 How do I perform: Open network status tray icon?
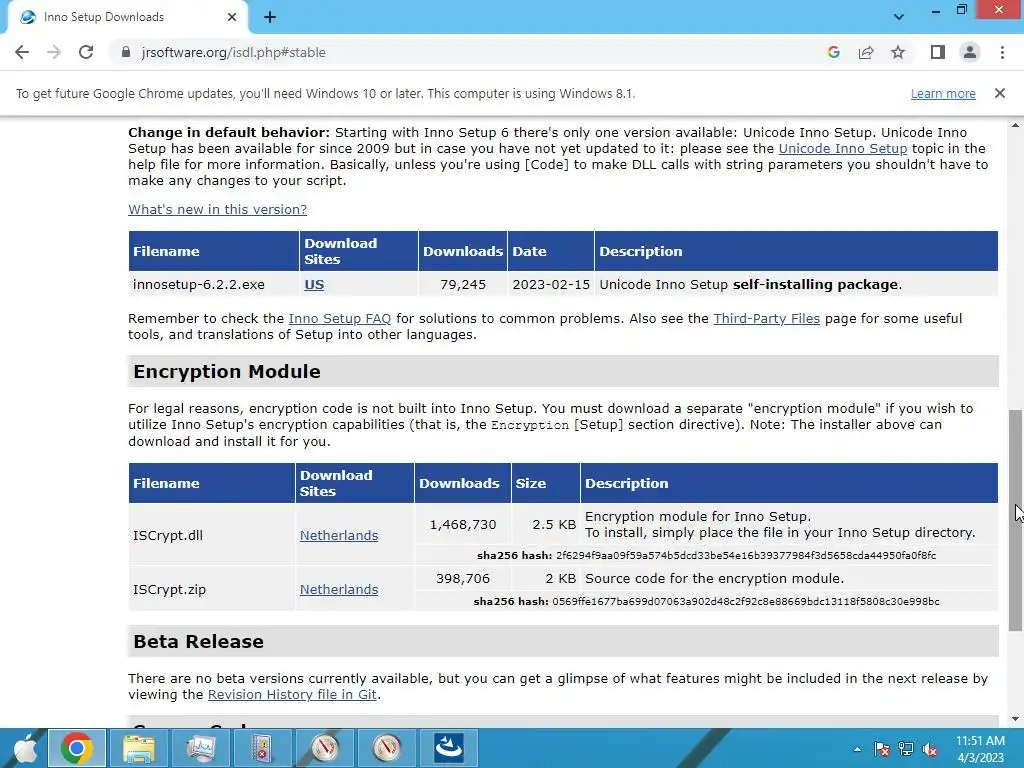[906, 749]
